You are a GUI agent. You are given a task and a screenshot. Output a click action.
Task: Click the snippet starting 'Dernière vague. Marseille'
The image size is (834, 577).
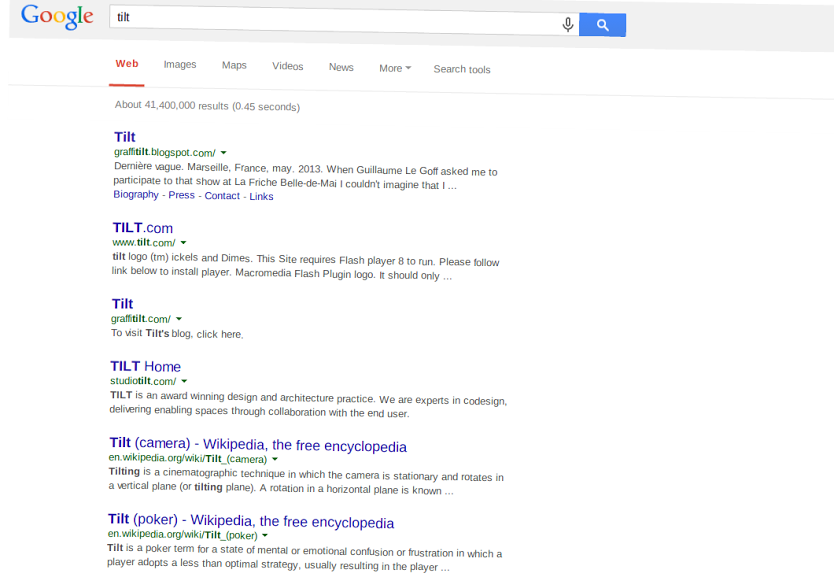pyautogui.click(x=305, y=176)
